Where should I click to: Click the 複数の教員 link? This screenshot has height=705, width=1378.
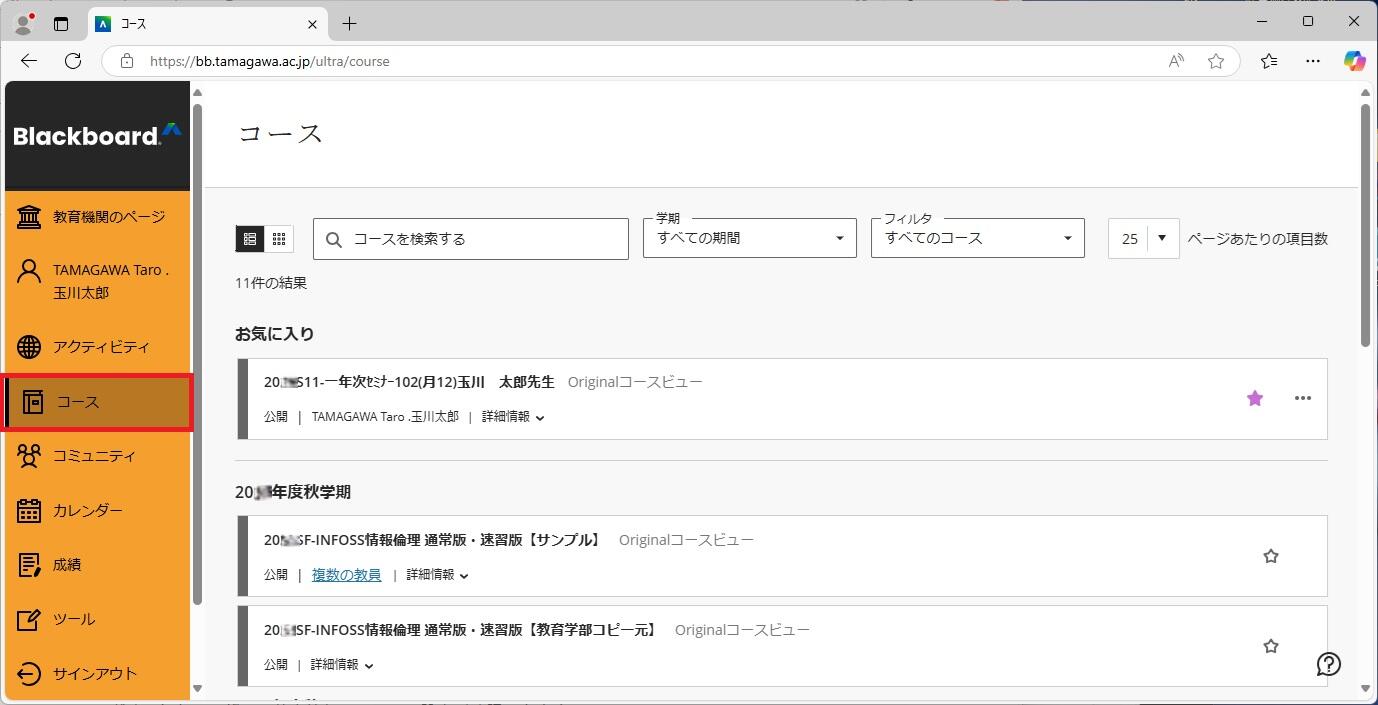pyautogui.click(x=346, y=575)
